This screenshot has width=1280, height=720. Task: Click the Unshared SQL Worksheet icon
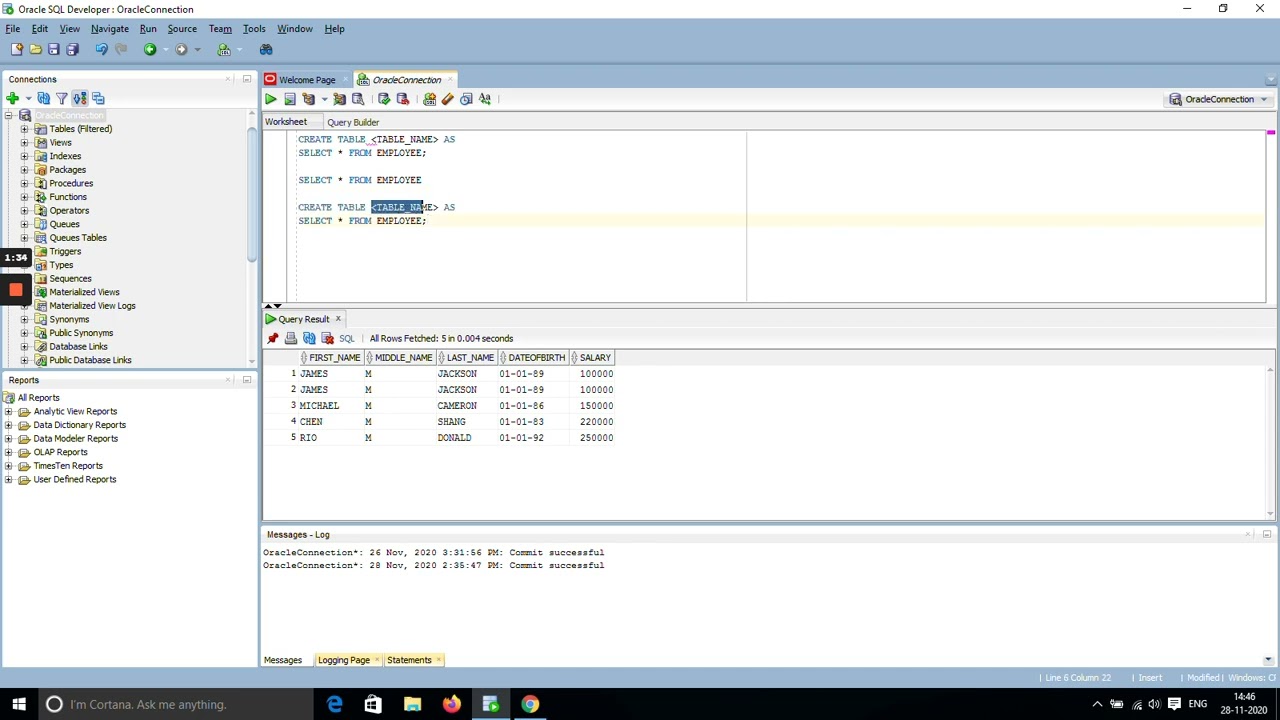click(x=430, y=99)
